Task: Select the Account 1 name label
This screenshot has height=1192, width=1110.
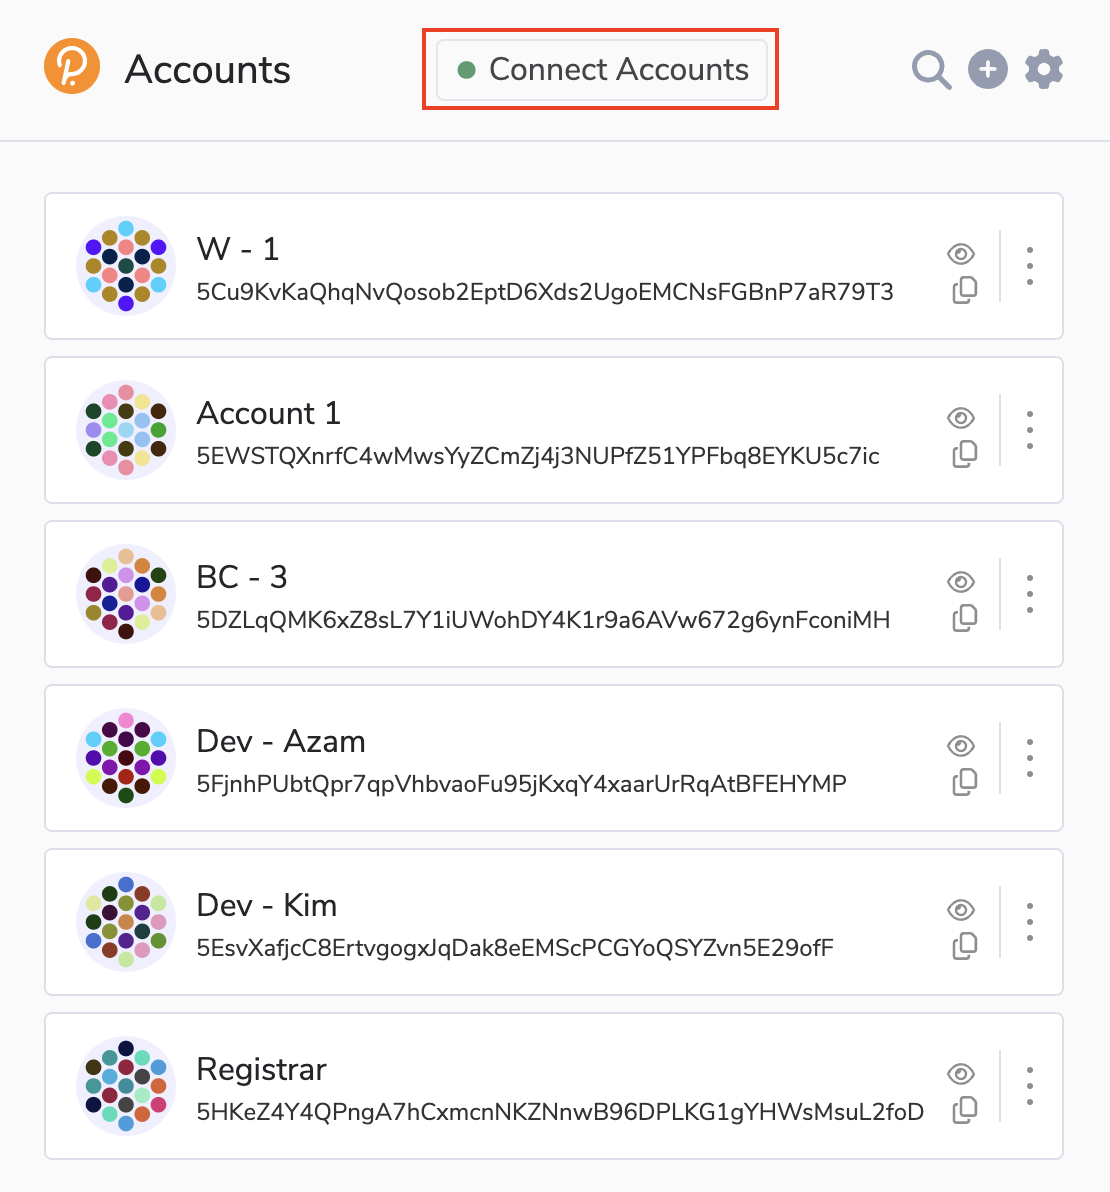Action: (x=268, y=413)
